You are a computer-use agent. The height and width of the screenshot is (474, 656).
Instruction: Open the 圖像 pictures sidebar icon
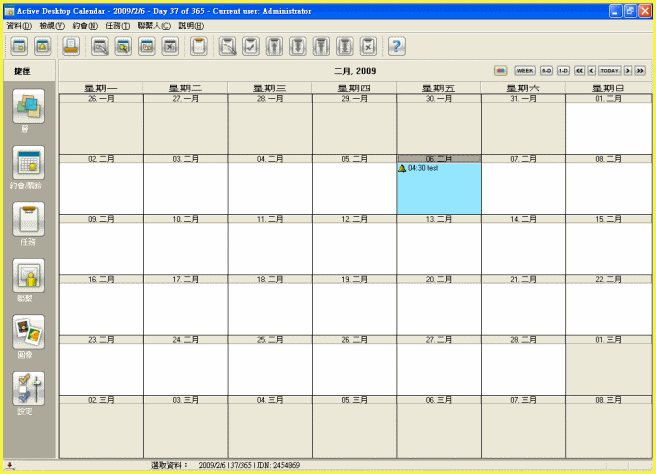click(x=28, y=331)
